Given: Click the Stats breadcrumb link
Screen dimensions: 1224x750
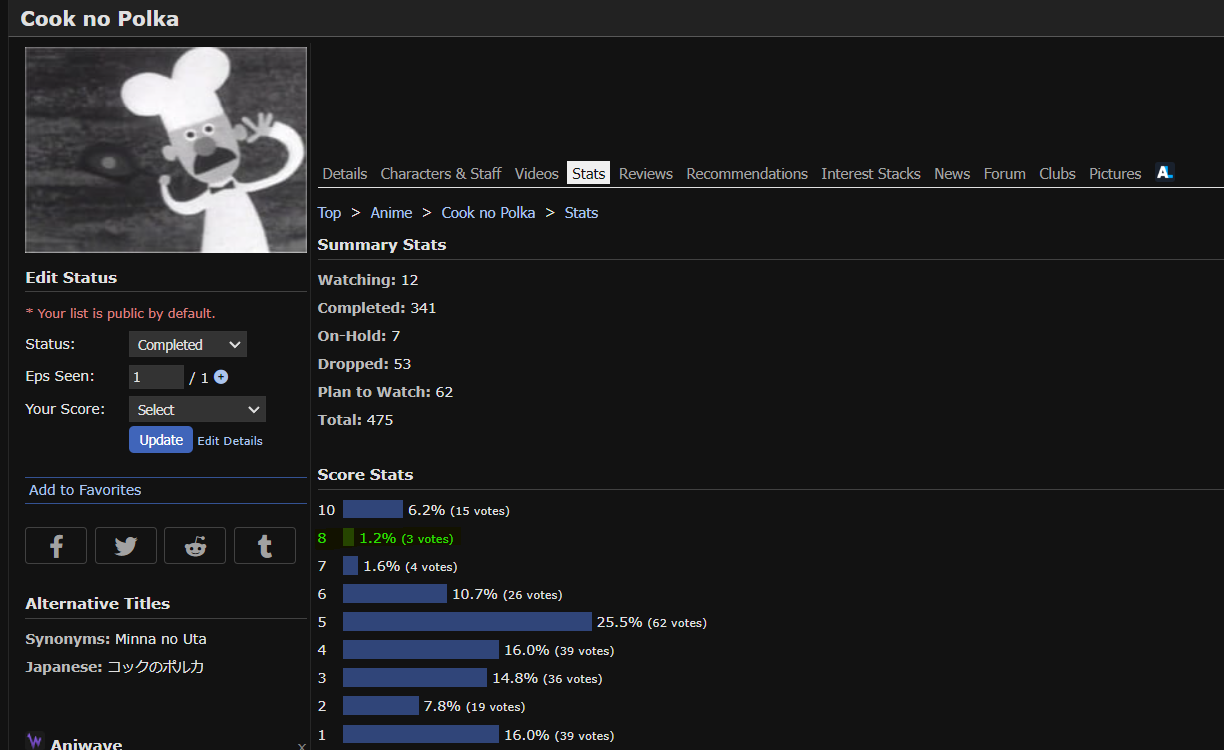Looking at the screenshot, I should tap(581, 212).
